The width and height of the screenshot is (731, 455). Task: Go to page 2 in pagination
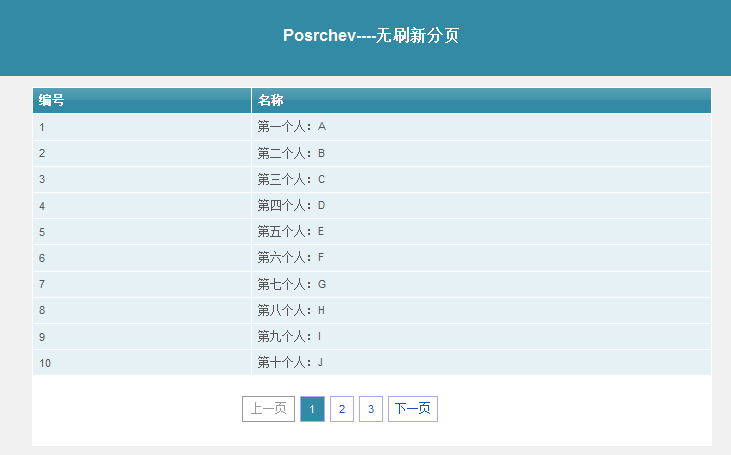pos(342,409)
